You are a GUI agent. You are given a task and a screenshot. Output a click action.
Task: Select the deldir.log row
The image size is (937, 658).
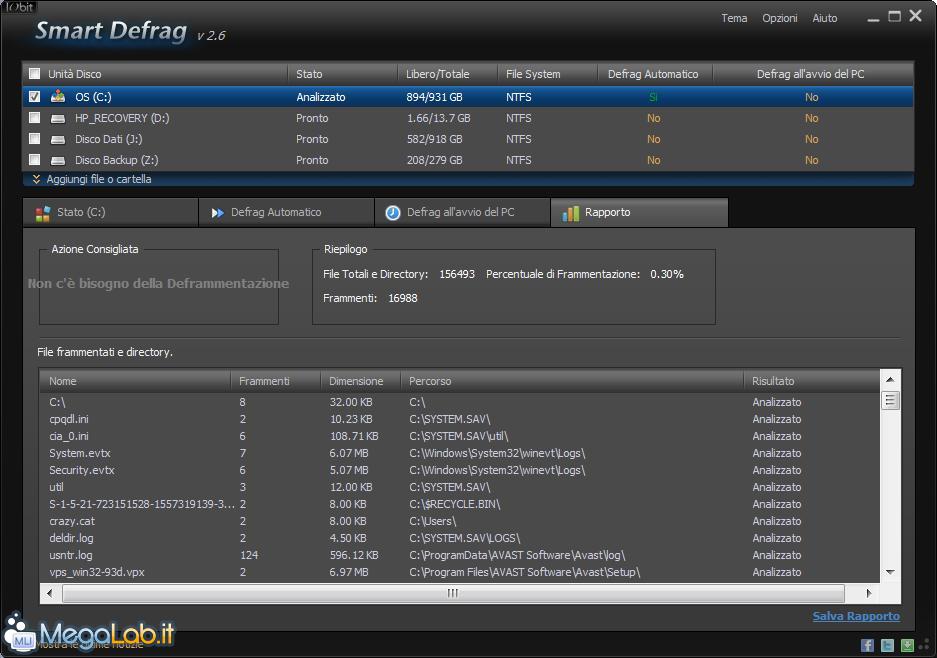tap(460, 538)
